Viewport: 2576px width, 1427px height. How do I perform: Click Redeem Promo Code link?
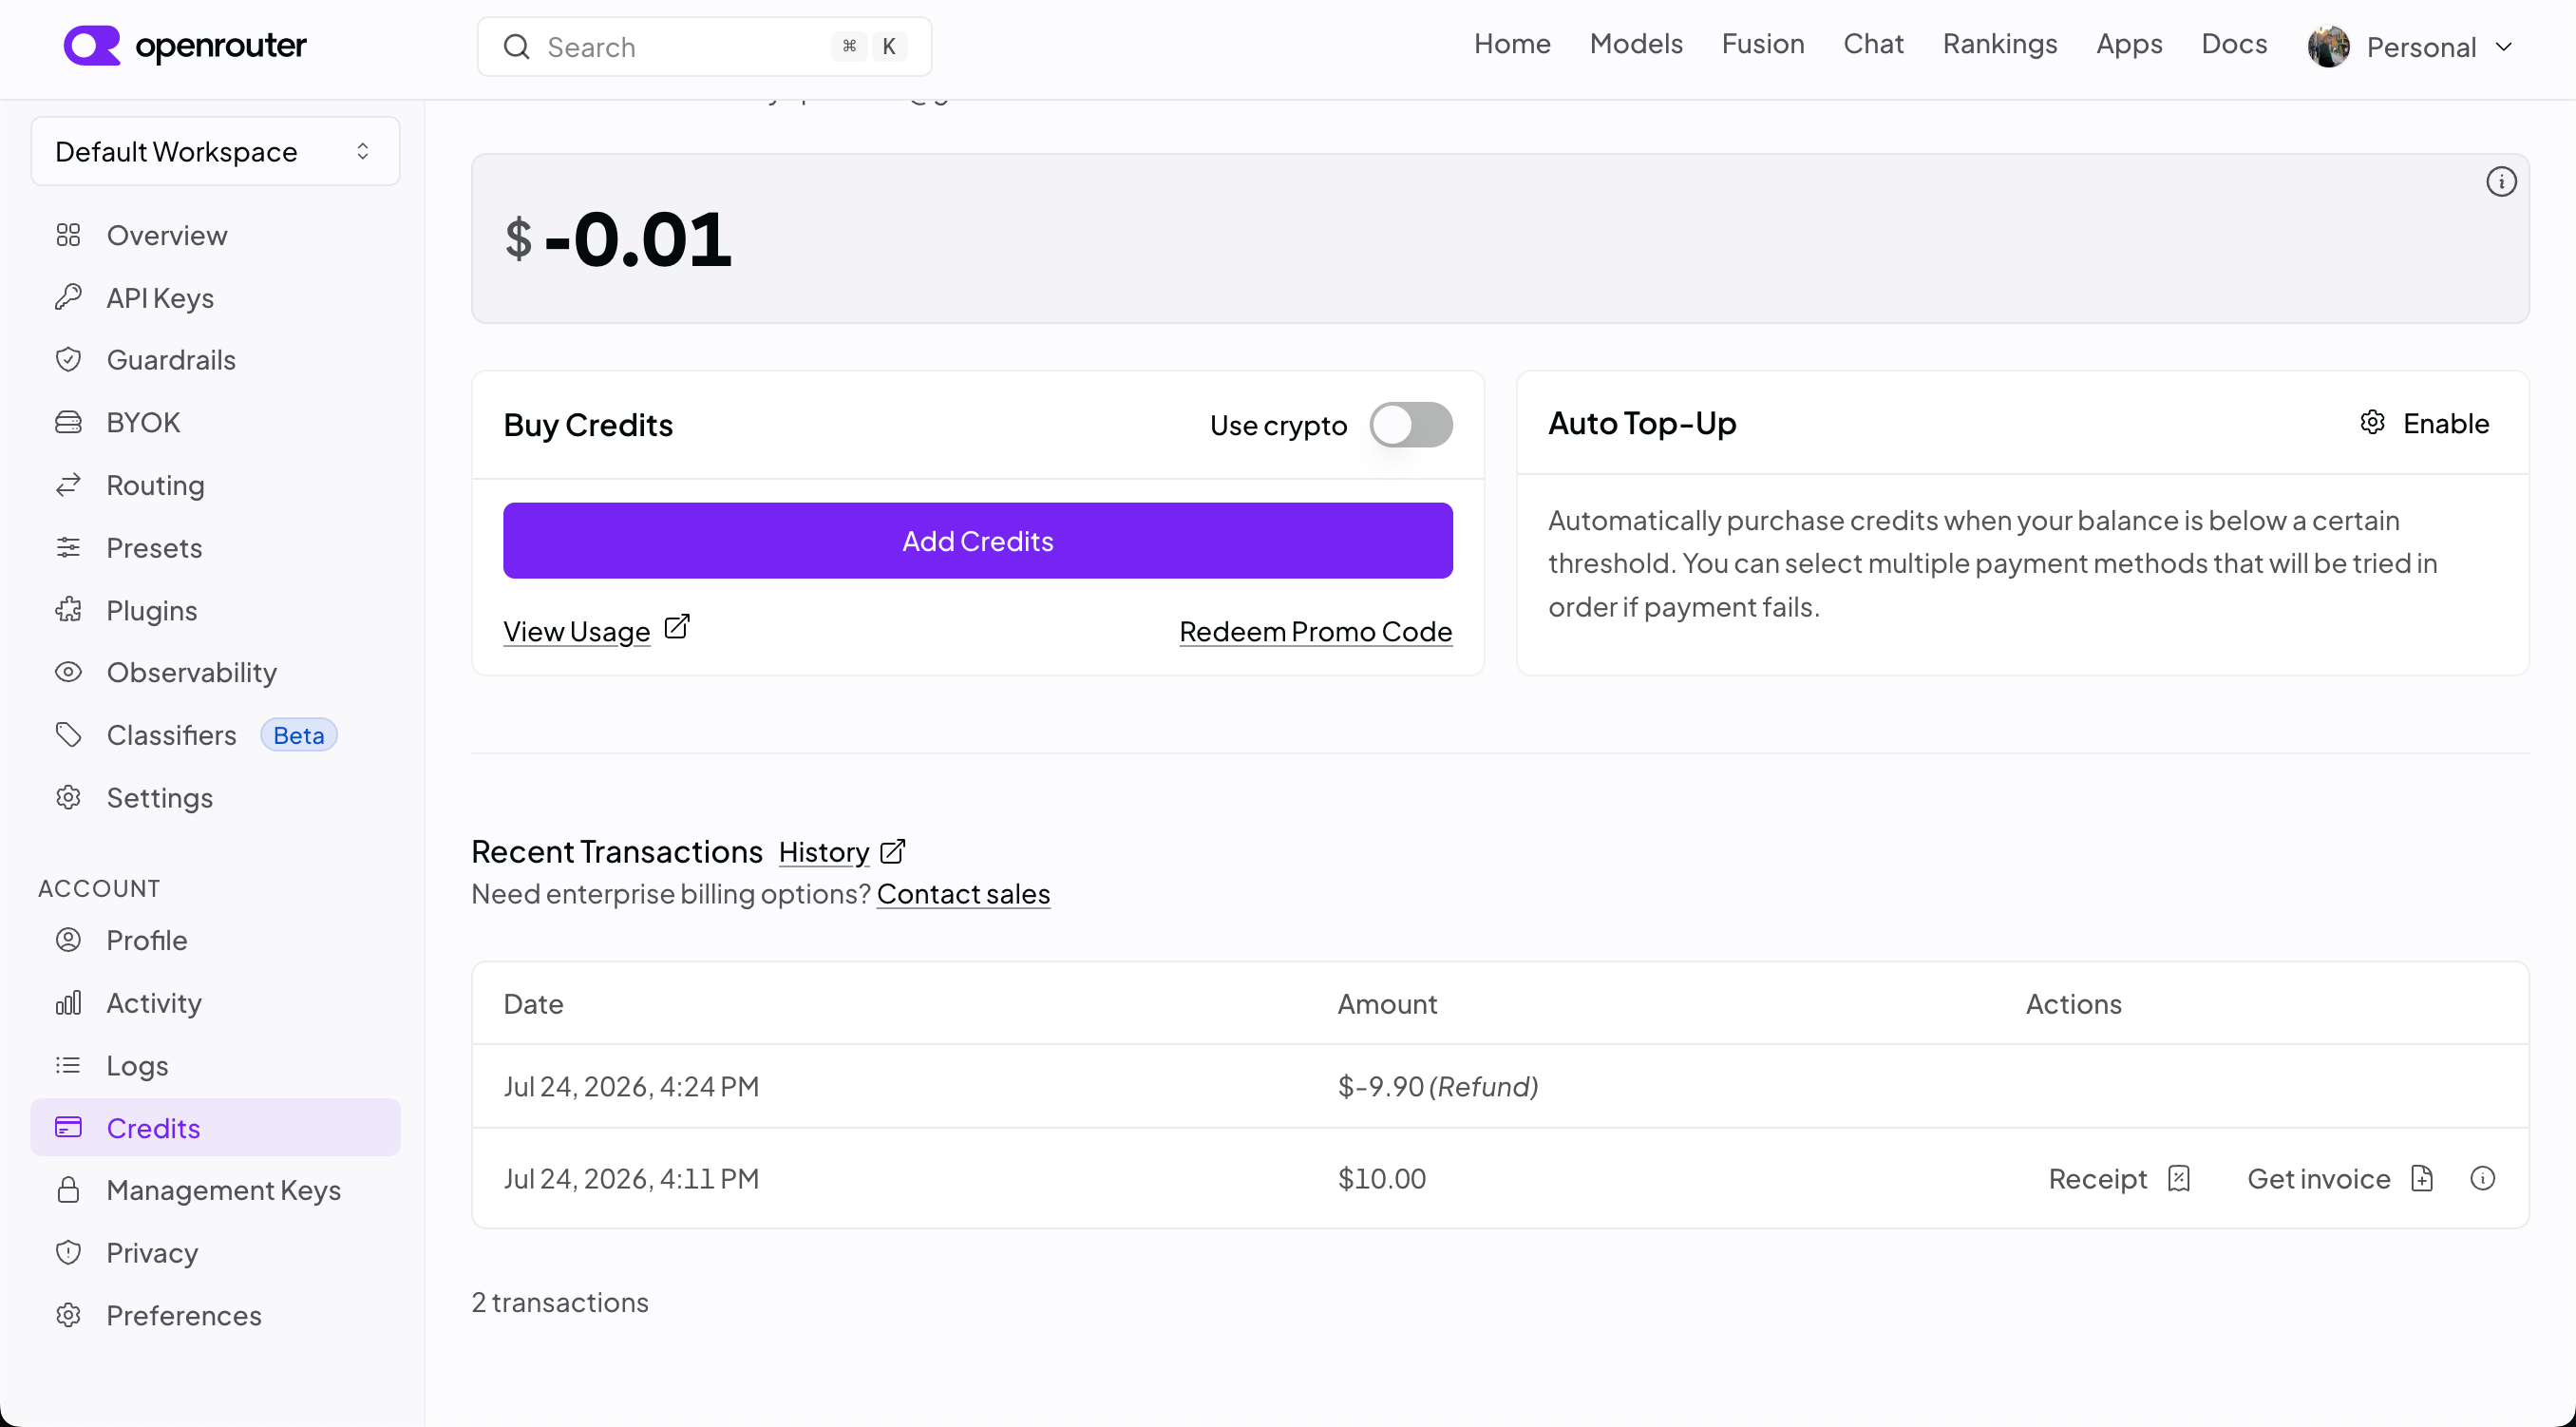point(1315,631)
